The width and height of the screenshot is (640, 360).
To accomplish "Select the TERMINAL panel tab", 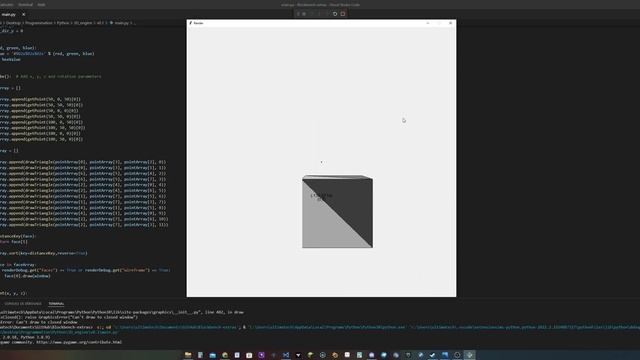I will click(x=56, y=304).
